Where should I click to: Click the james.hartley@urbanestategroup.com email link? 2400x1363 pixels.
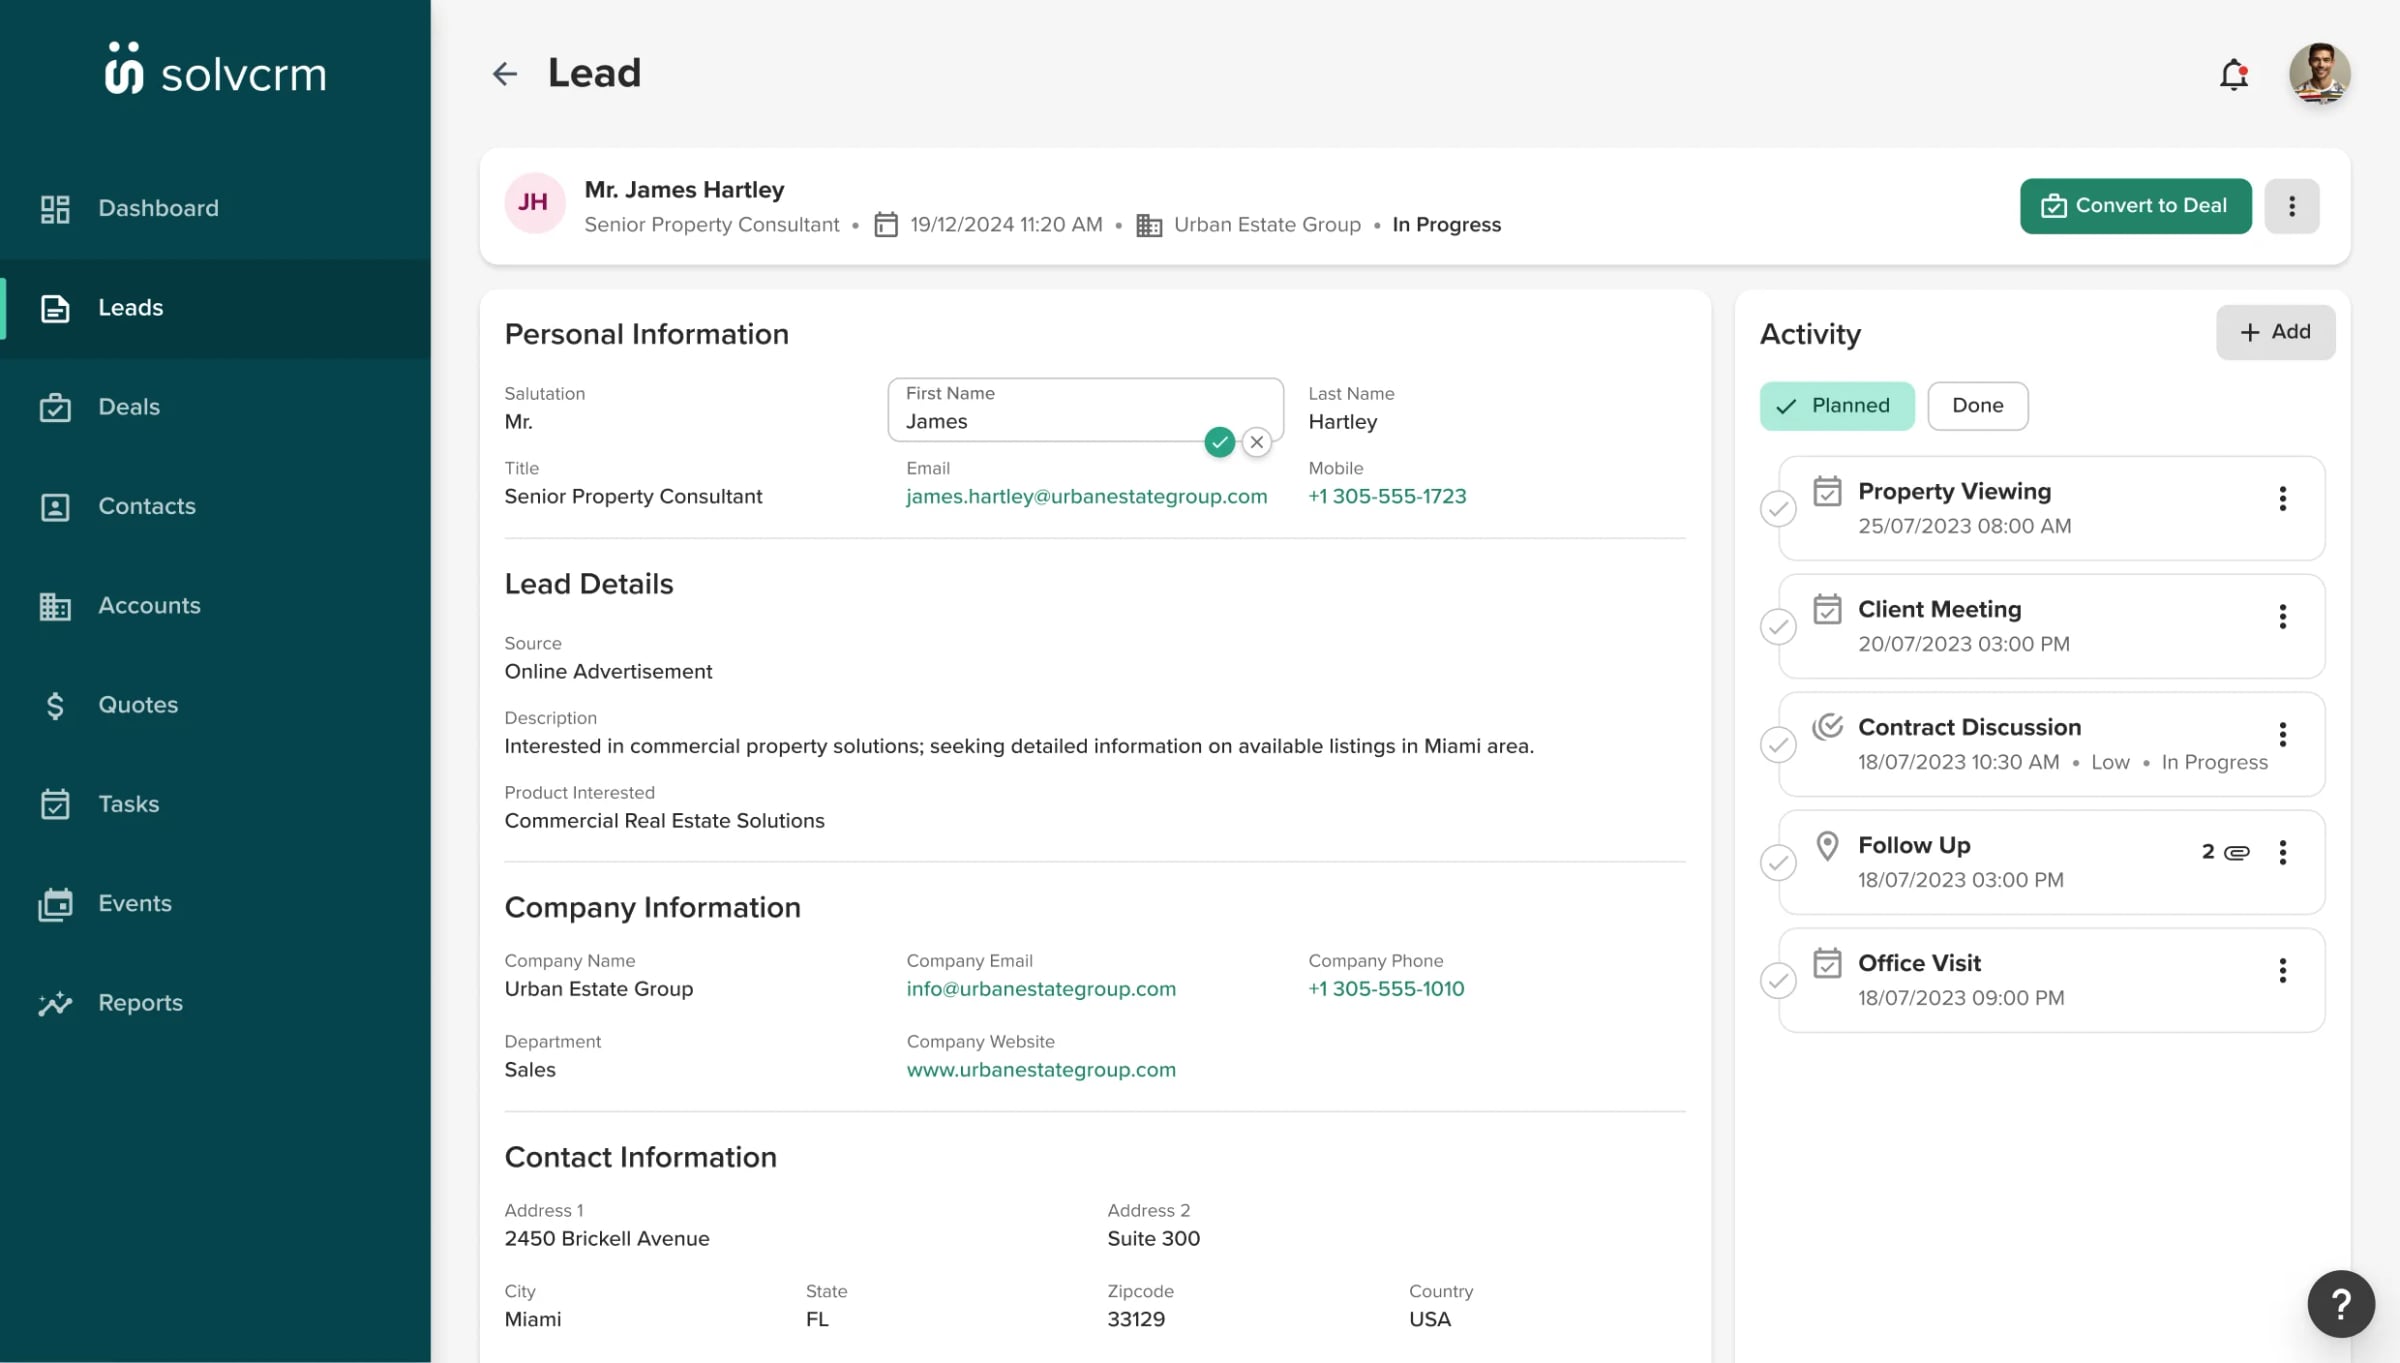pyautogui.click(x=1086, y=496)
